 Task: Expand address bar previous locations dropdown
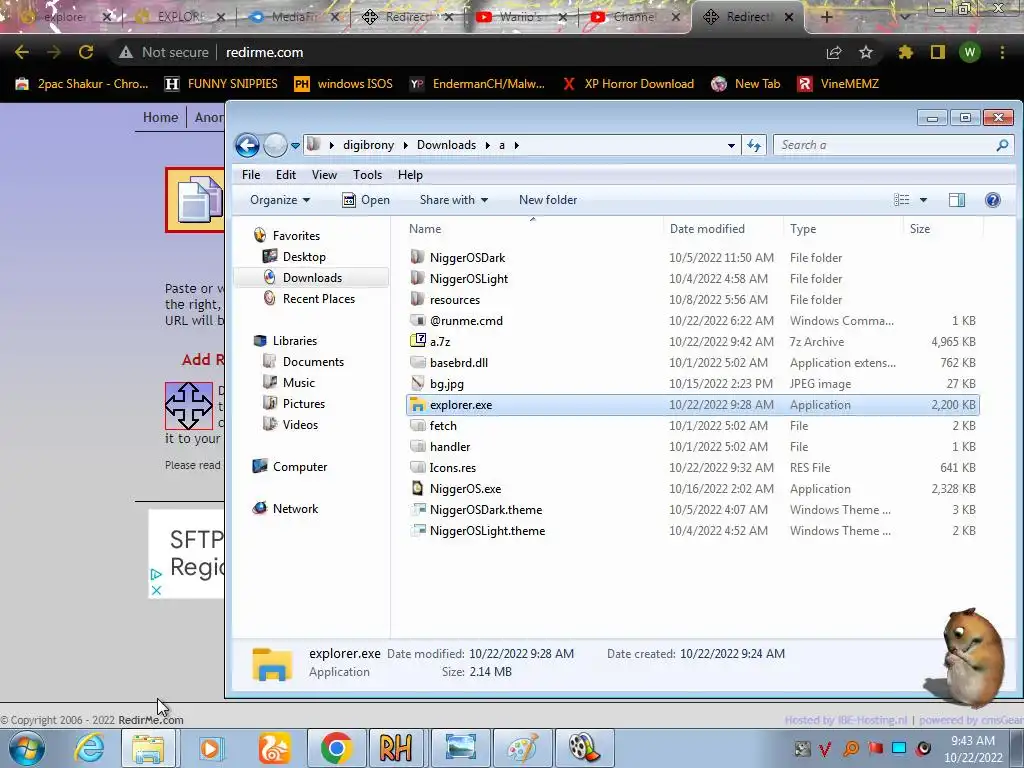[731, 146]
